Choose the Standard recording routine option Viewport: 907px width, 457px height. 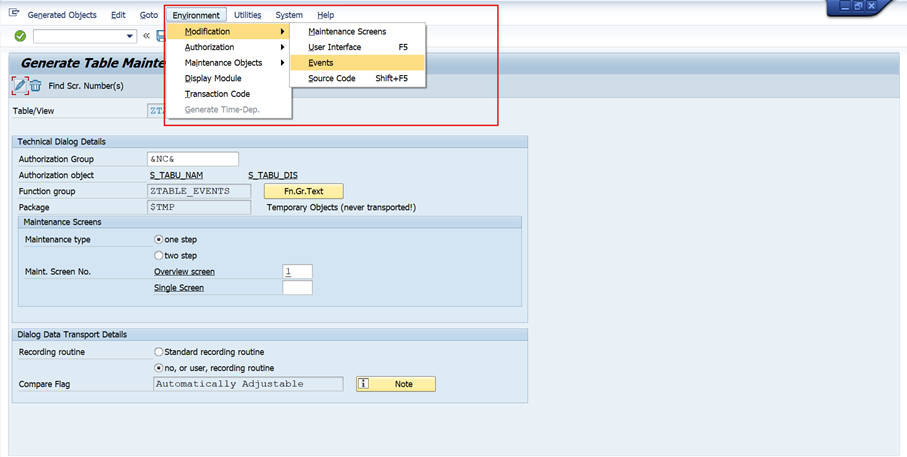(x=159, y=352)
